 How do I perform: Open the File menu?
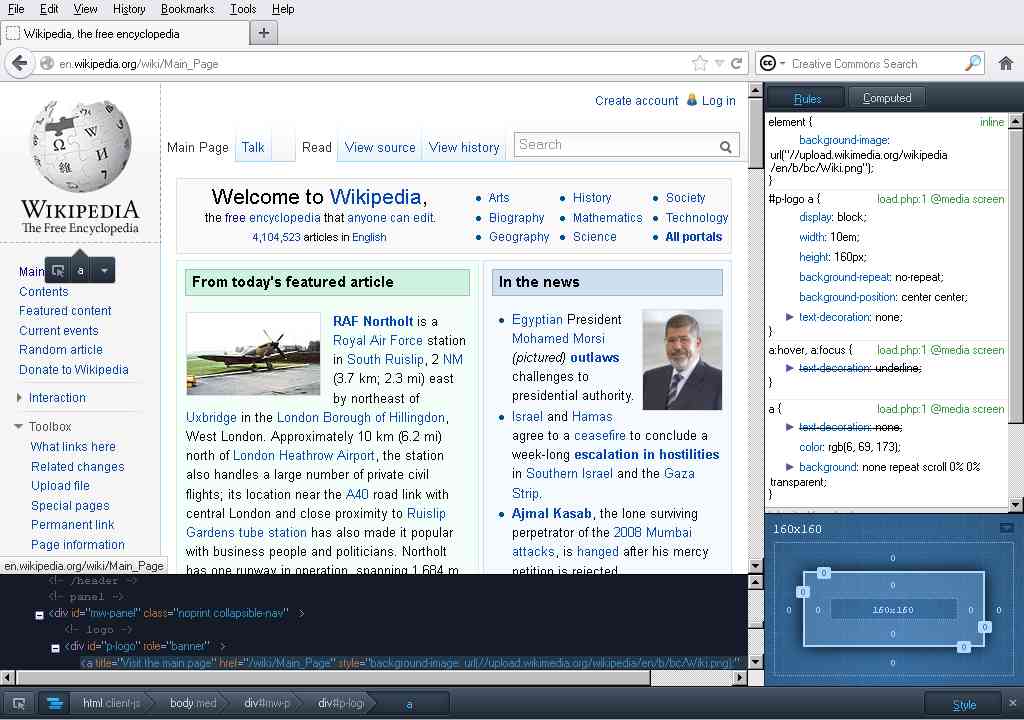(x=16, y=9)
